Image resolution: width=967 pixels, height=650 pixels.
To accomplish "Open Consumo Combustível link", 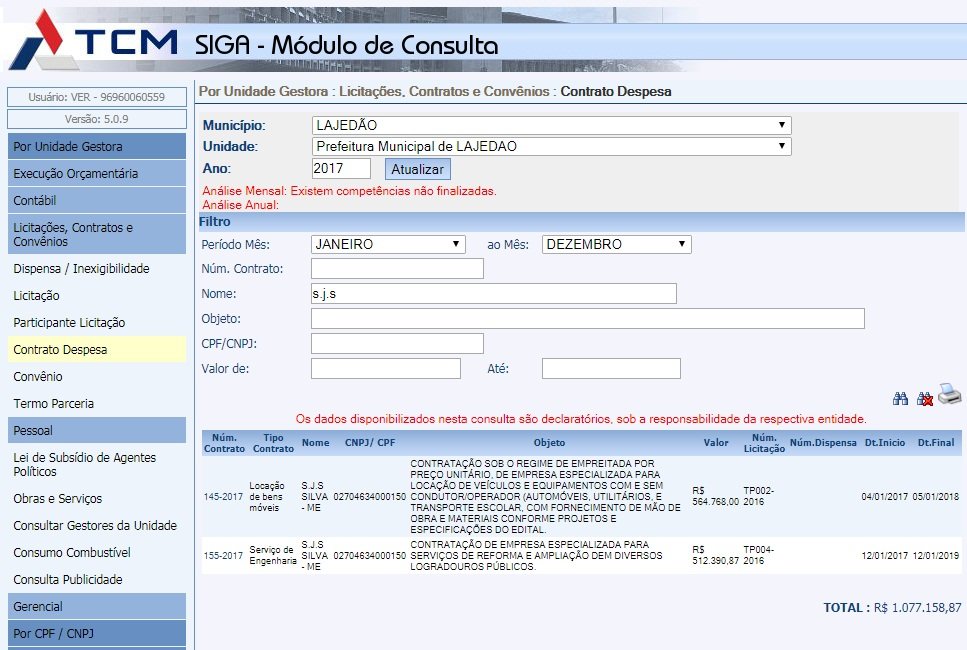I will click(x=73, y=552).
